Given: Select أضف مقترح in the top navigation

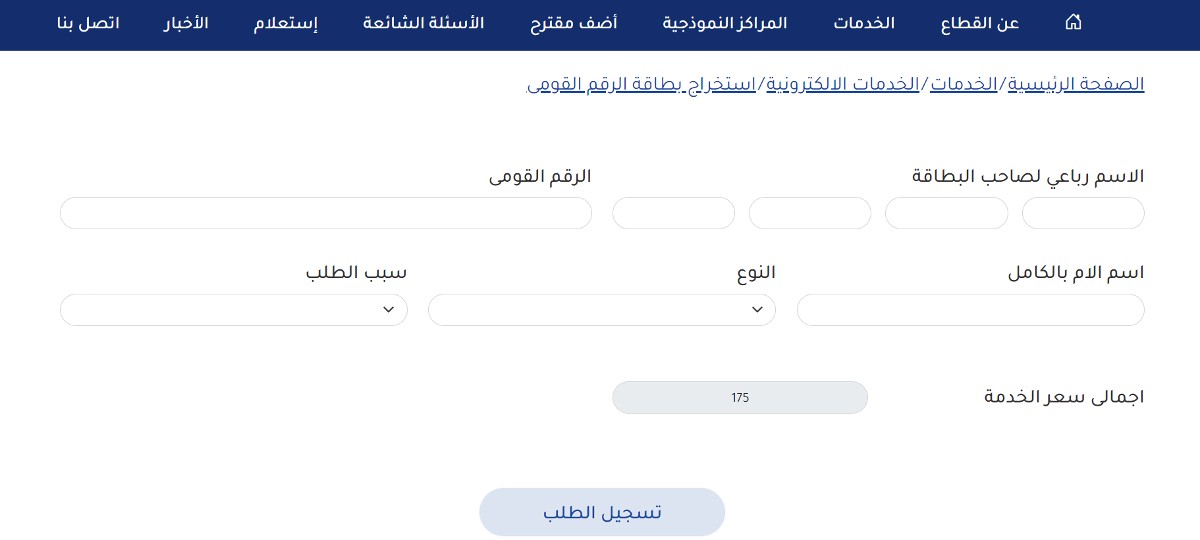Looking at the screenshot, I should click(573, 23).
